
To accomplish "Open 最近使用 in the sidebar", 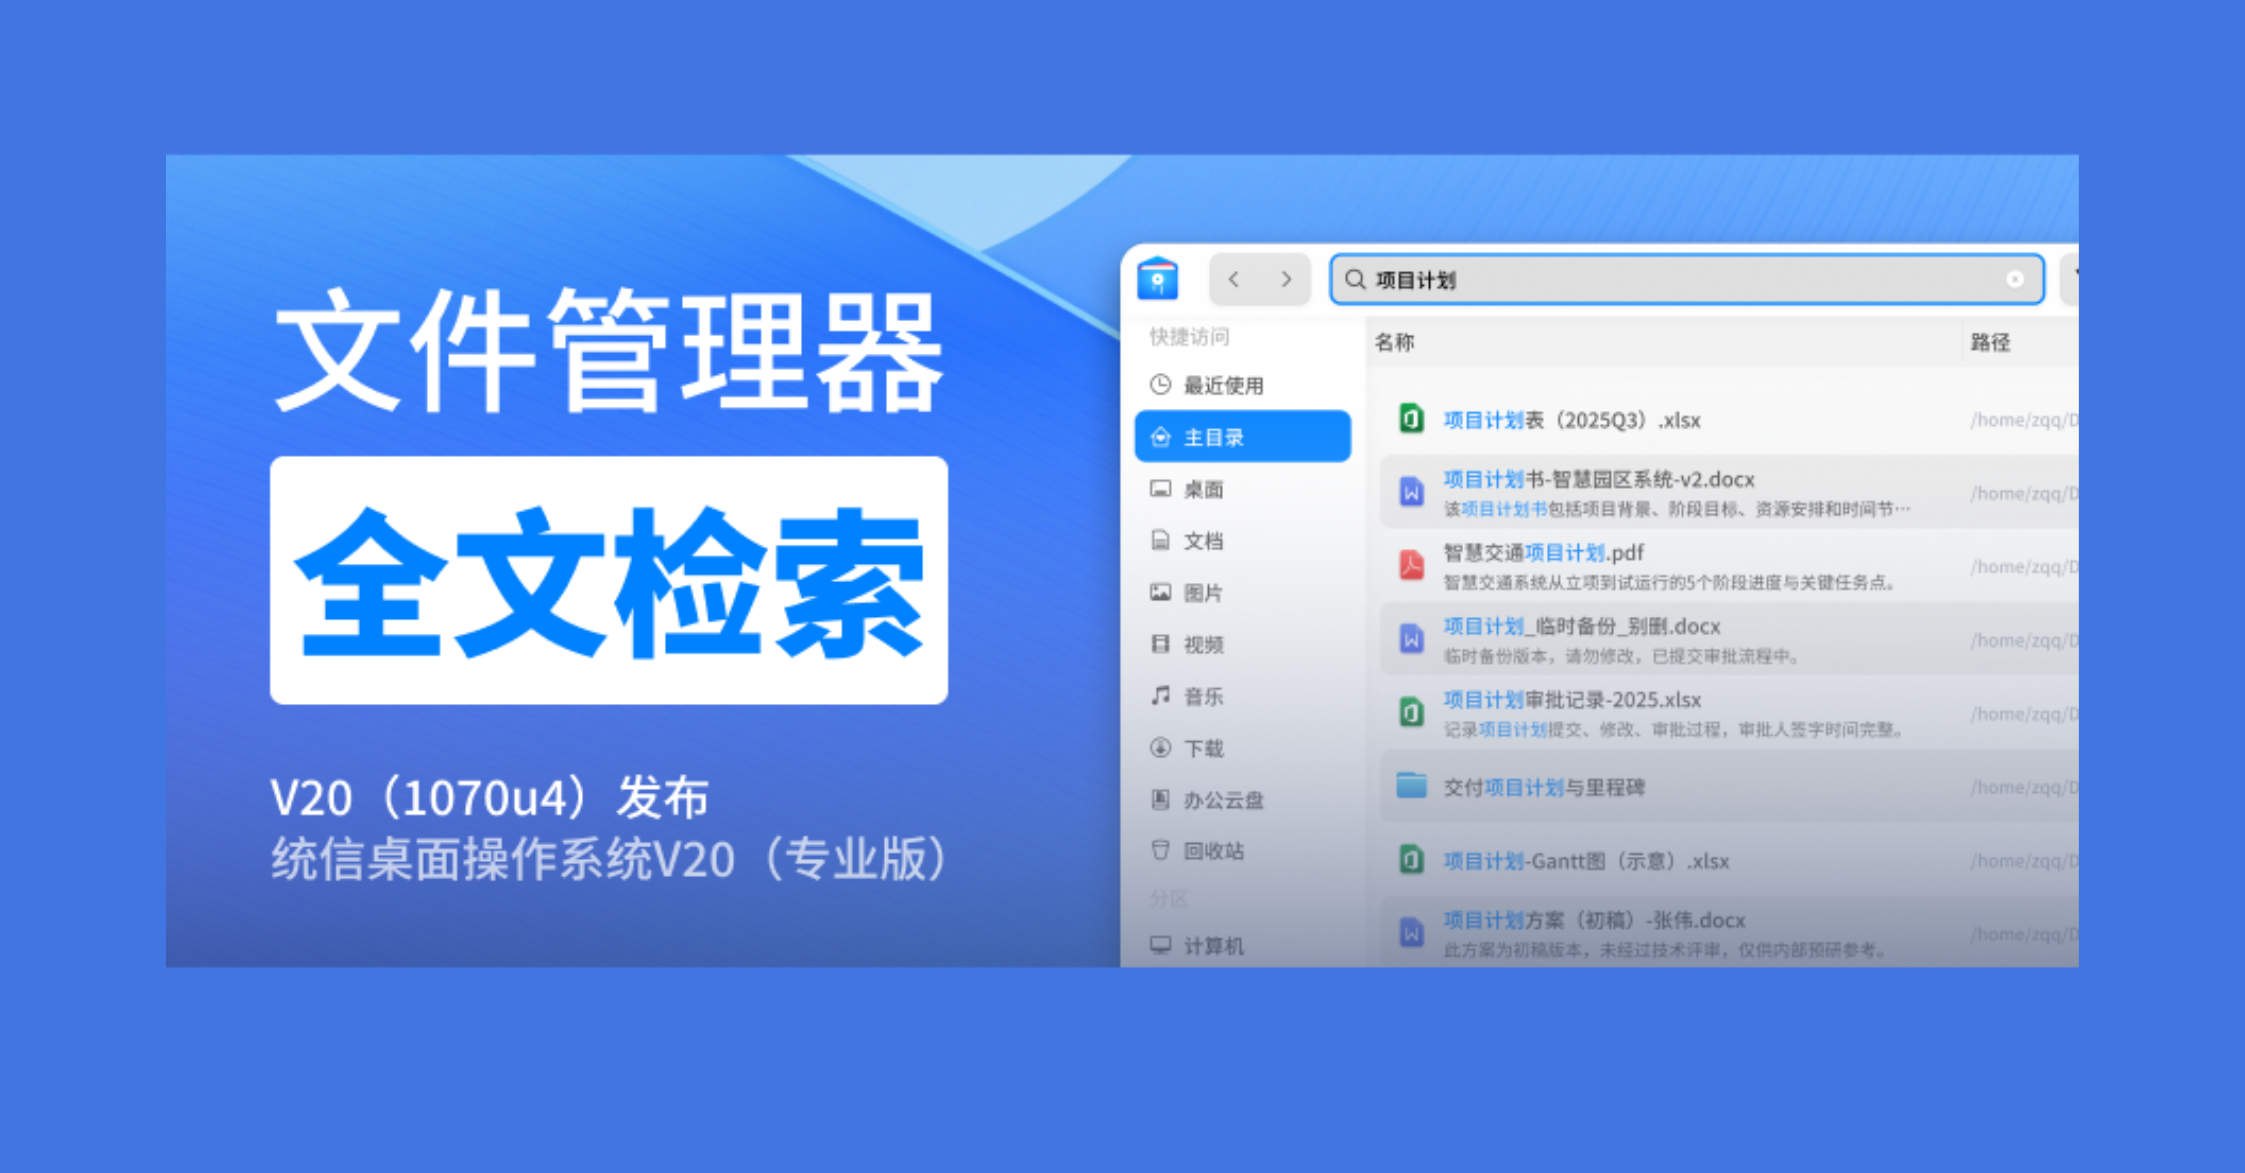I will click(x=1242, y=385).
